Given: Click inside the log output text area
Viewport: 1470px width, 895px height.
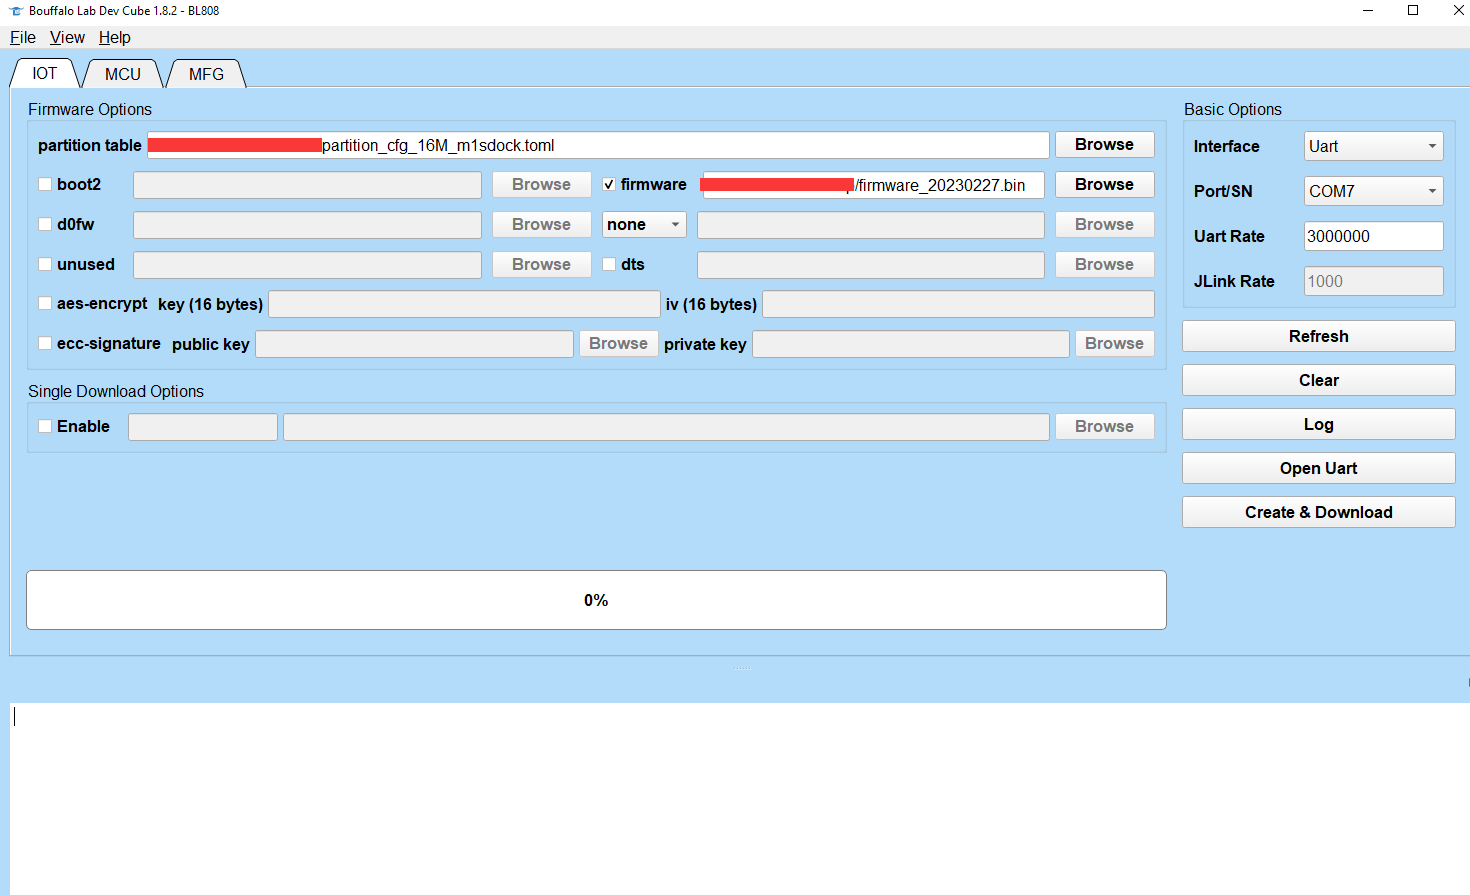Looking at the screenshot, I should point(738,798).
